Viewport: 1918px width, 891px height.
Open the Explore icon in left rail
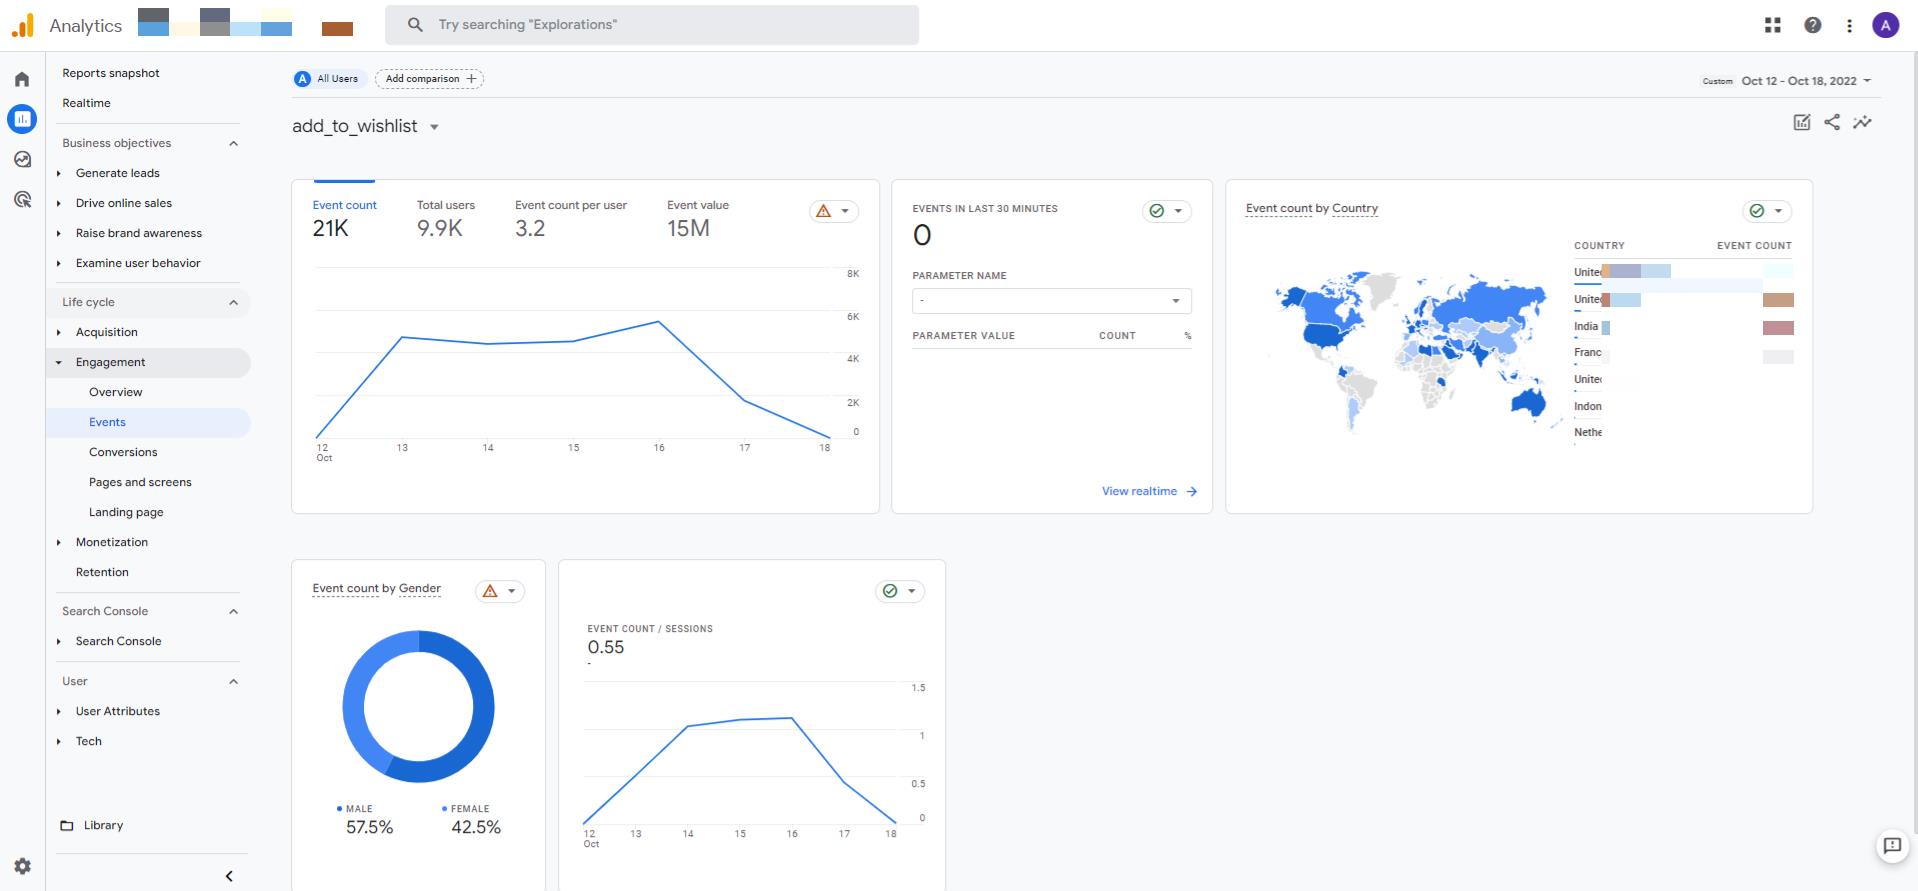[22, 159]
